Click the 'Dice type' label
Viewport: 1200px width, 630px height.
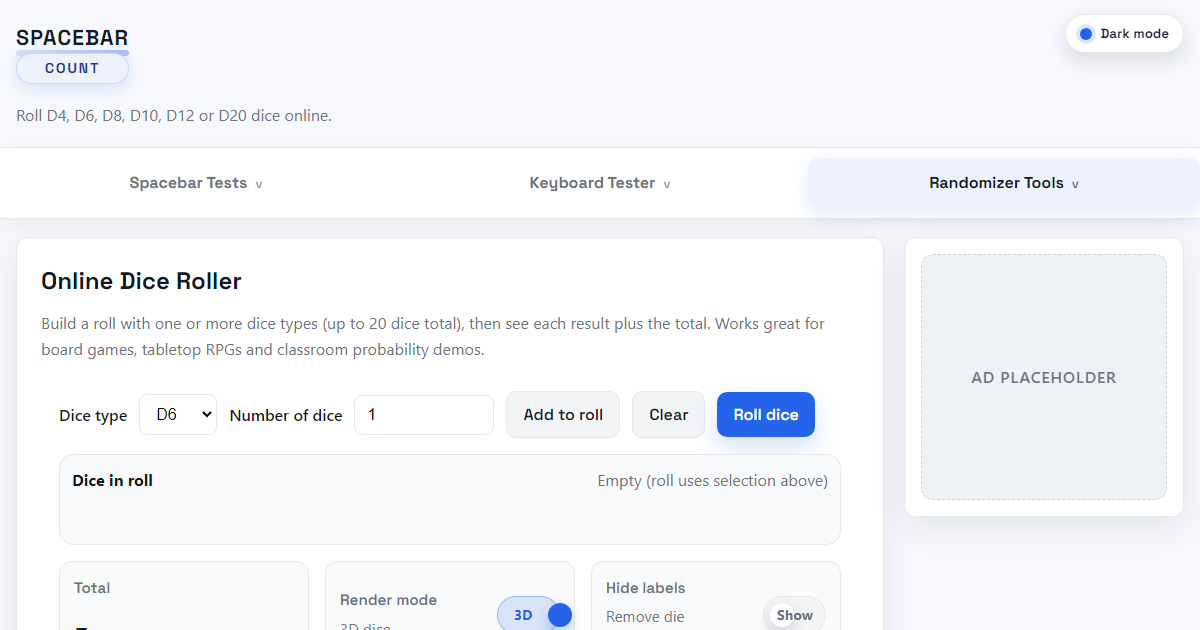(x=93, y=416)
